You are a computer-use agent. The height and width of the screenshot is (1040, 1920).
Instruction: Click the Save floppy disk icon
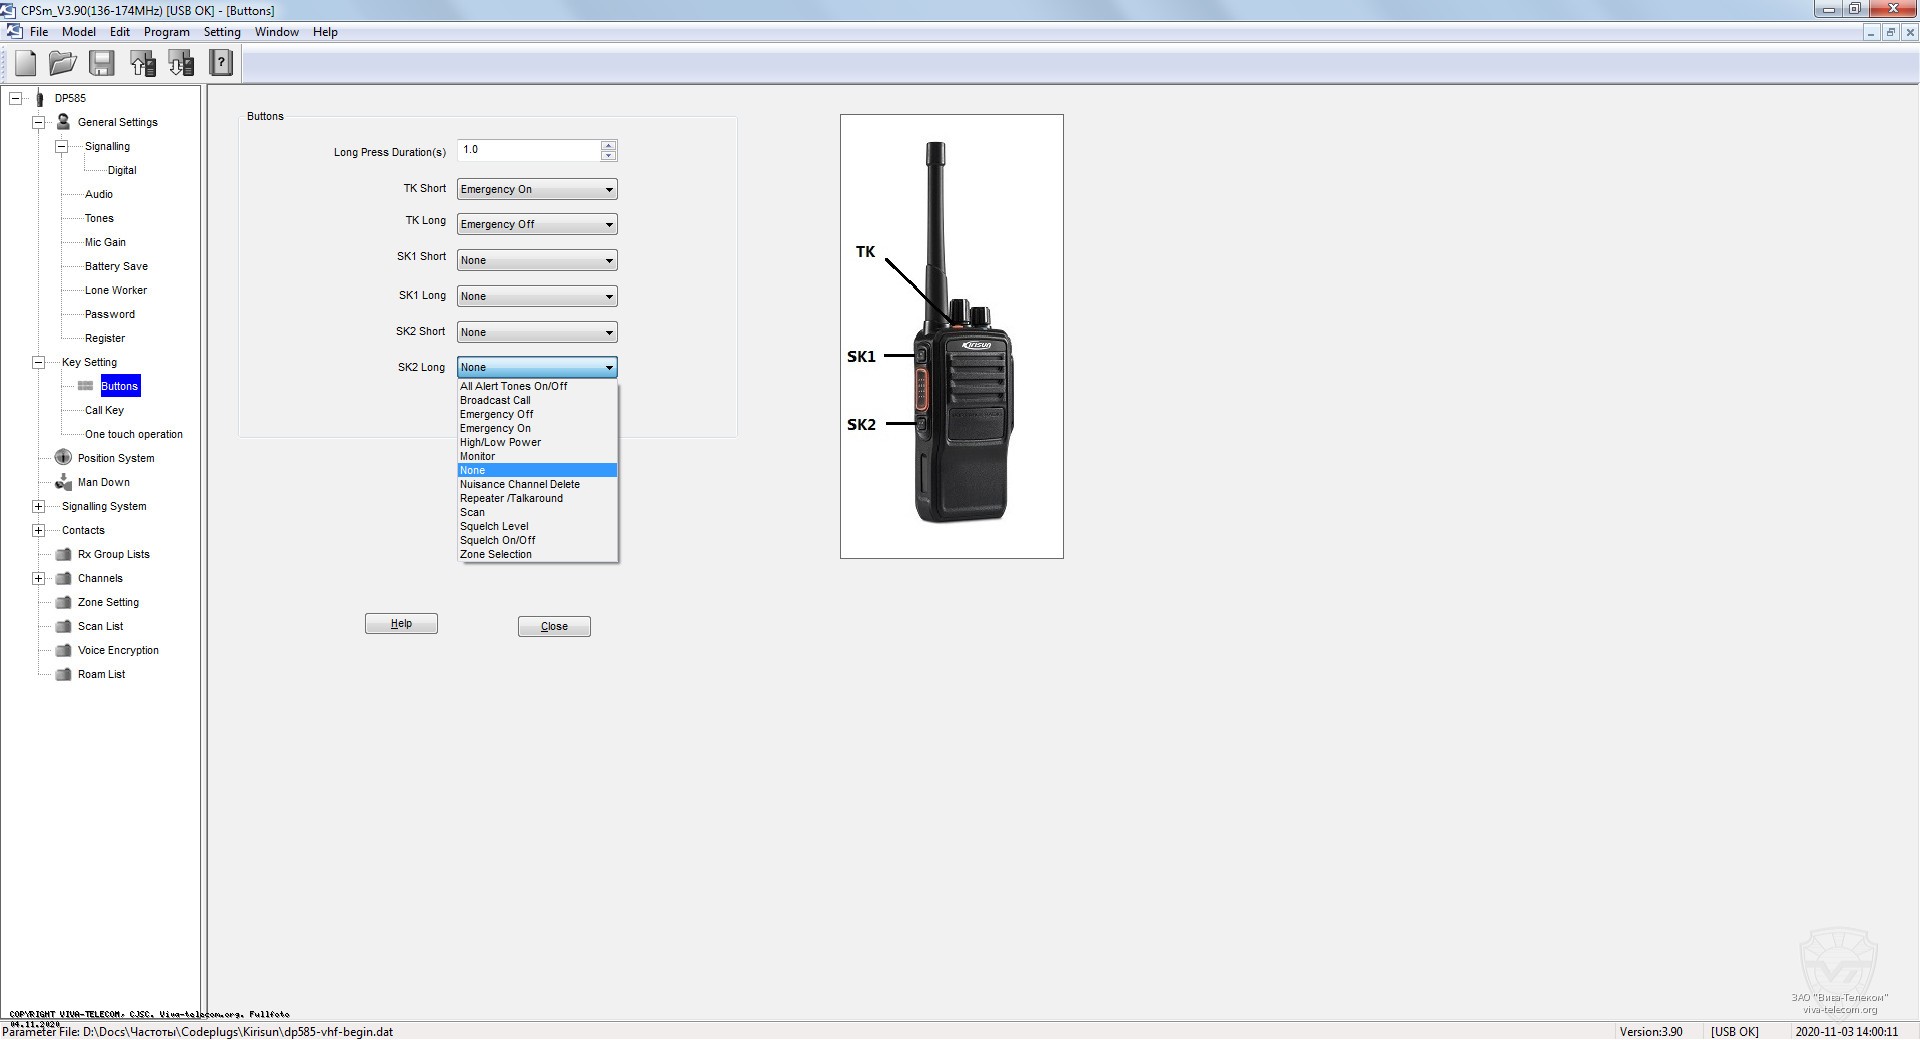tap(101, 64)
